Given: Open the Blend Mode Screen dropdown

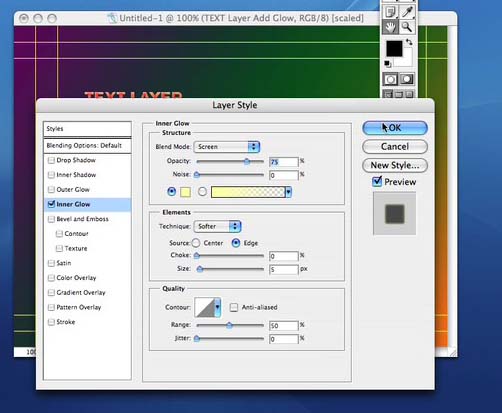Looking at the screenshot, I should (227, 147).
